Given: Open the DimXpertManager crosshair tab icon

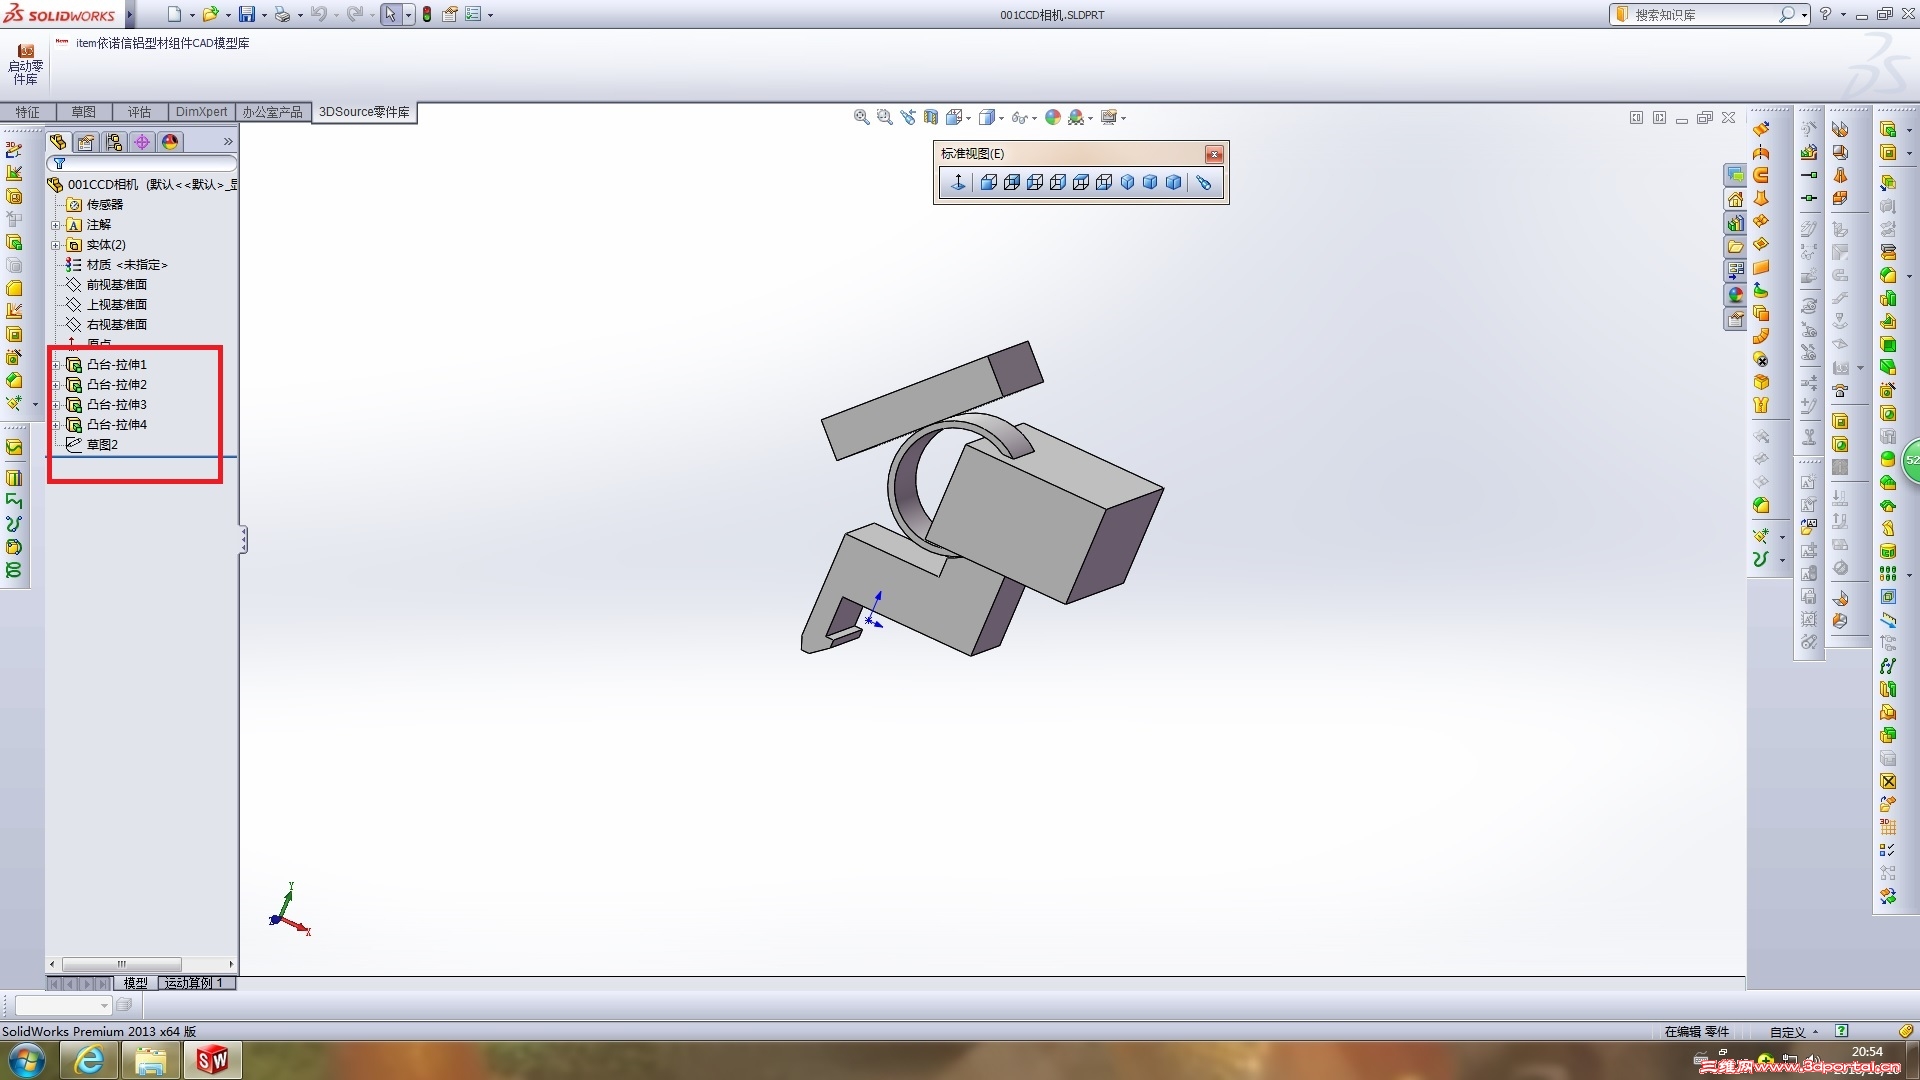Looking at the screenshot, I should pos(142,142).
